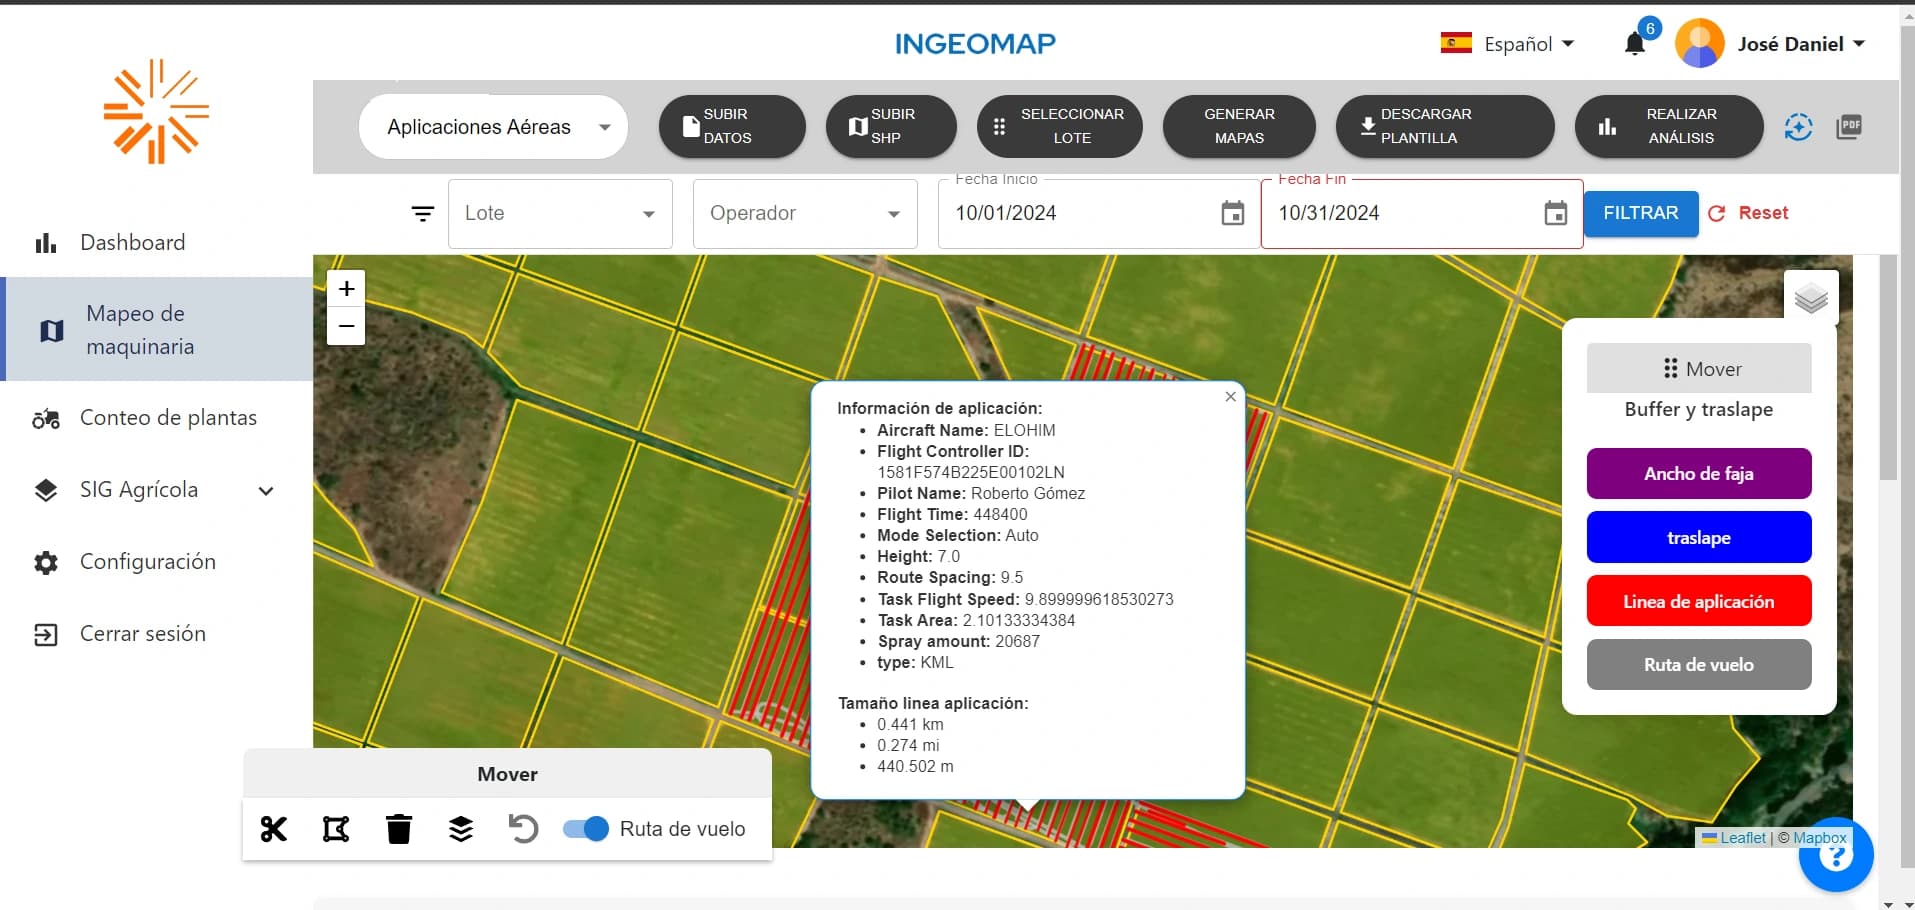Open the Mapbox attribution link
Image resolution: width=1915 pixels, height=910 pixels.
1820,838
